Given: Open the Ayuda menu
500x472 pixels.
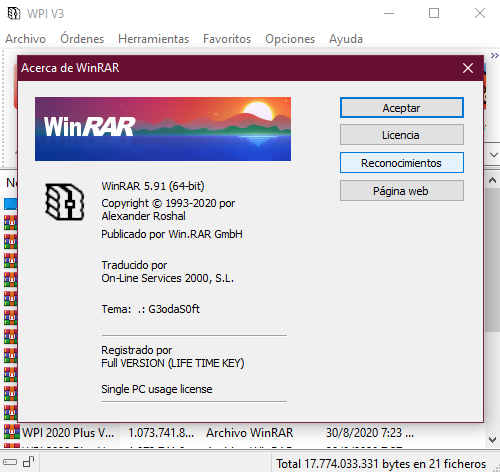Looking at the screenshot, I should point(346,39).
